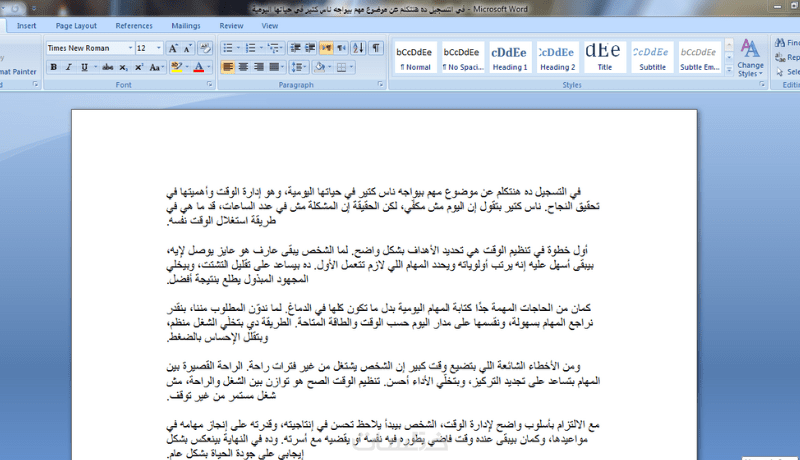This screenshot has width=800, height=460.
Task: Toggle Show/Hide paragraph marks
Action: pyautogui.click(x=376, y=48)
